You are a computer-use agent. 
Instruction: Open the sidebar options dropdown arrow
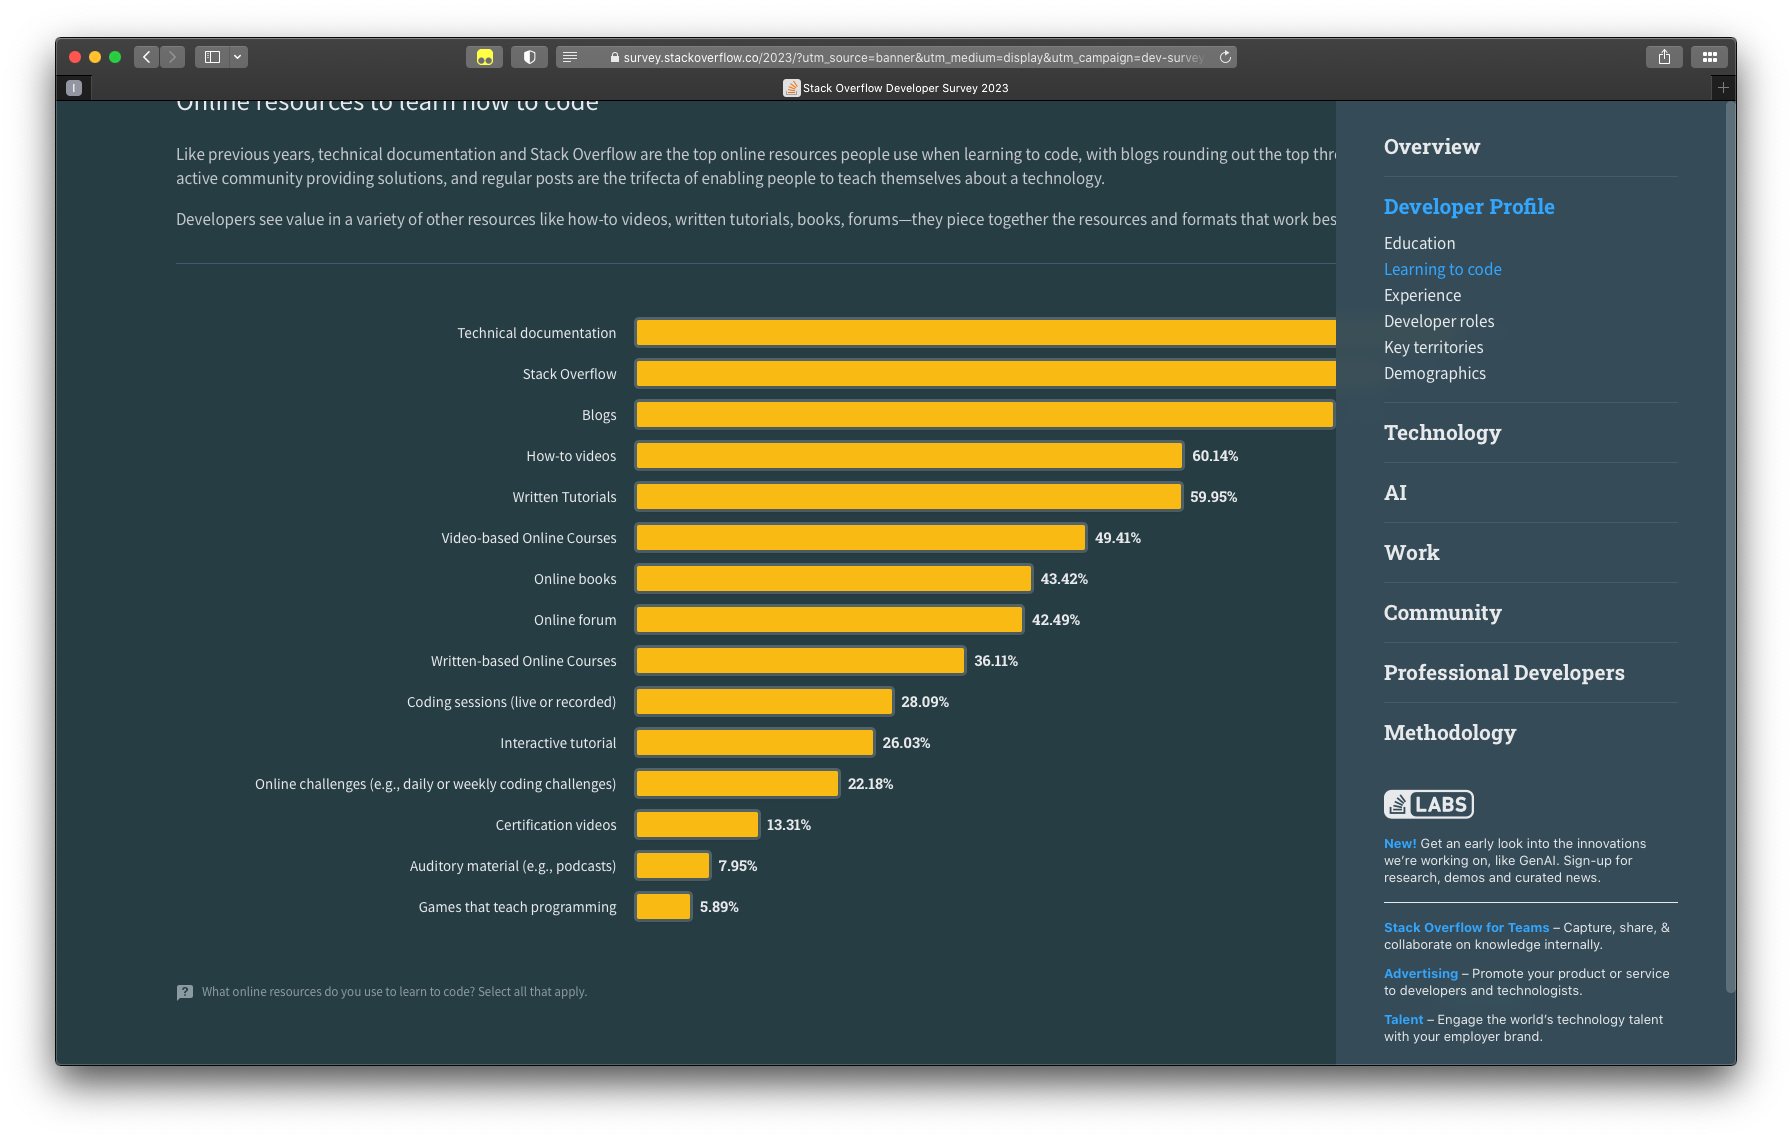[x=238, y=57]
